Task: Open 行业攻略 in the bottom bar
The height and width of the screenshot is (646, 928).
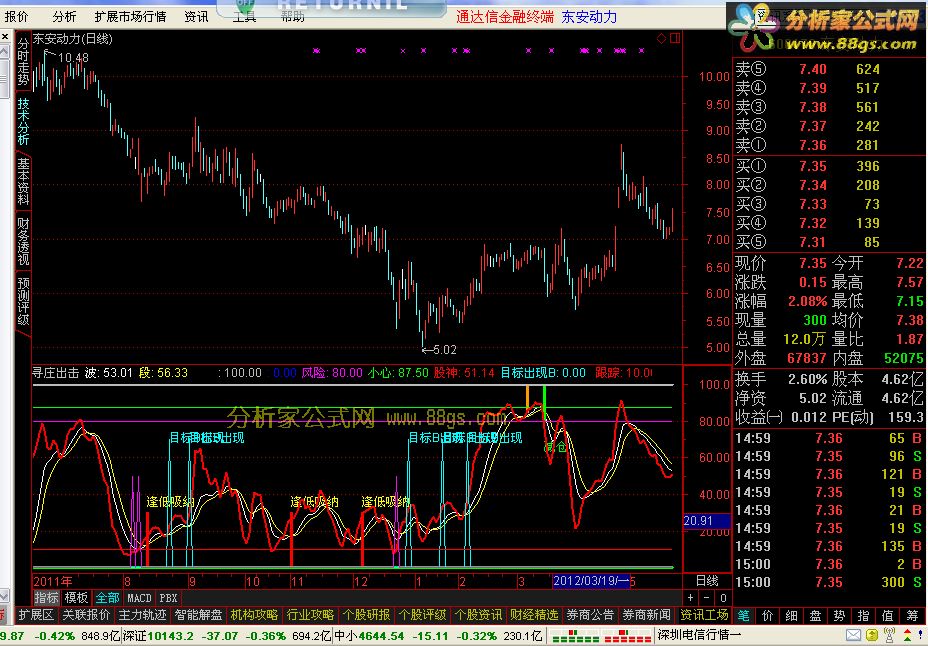Action: coord(310,615)
